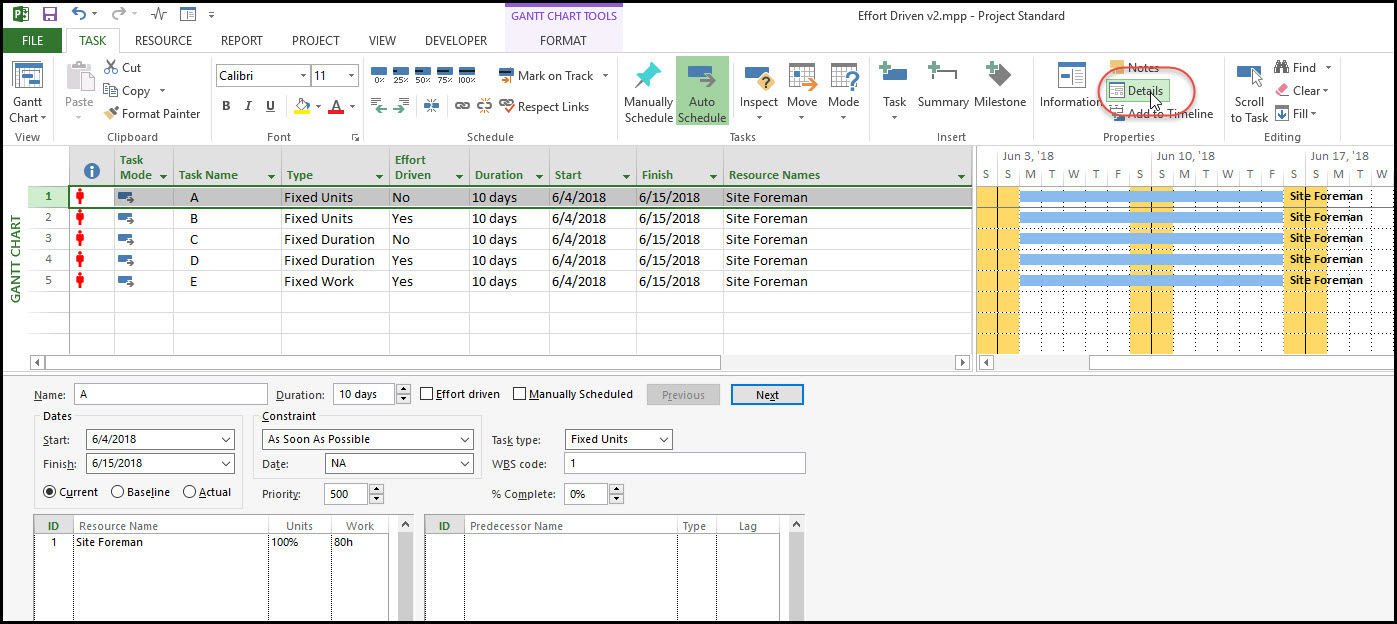Open the FILE menu tab
1397x624 pixels.
point(32,41)
